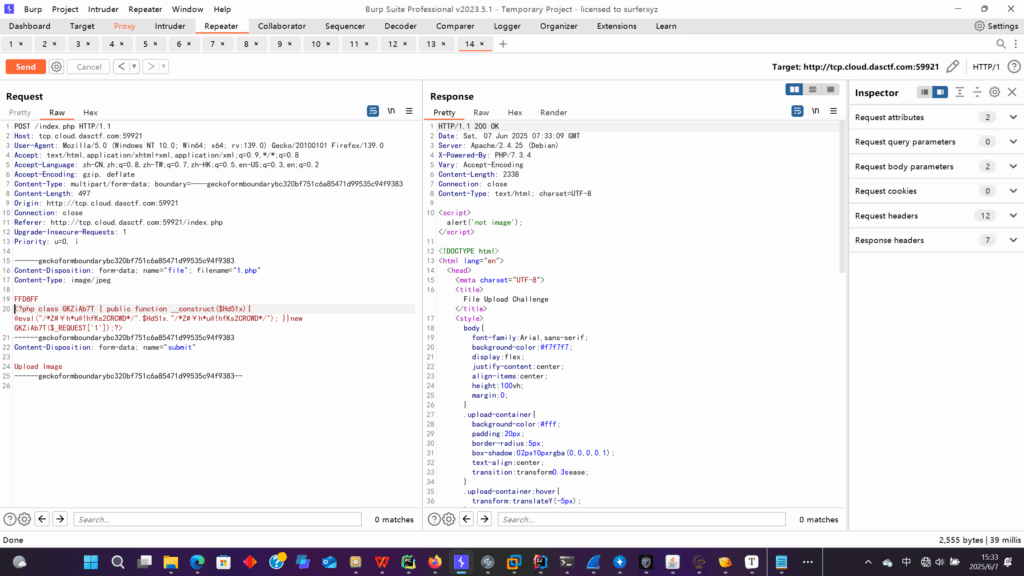Open the Extensions tool tab
Image resolution: width=1024 pixels, height=576 pixels.
[x=616, y=26]
